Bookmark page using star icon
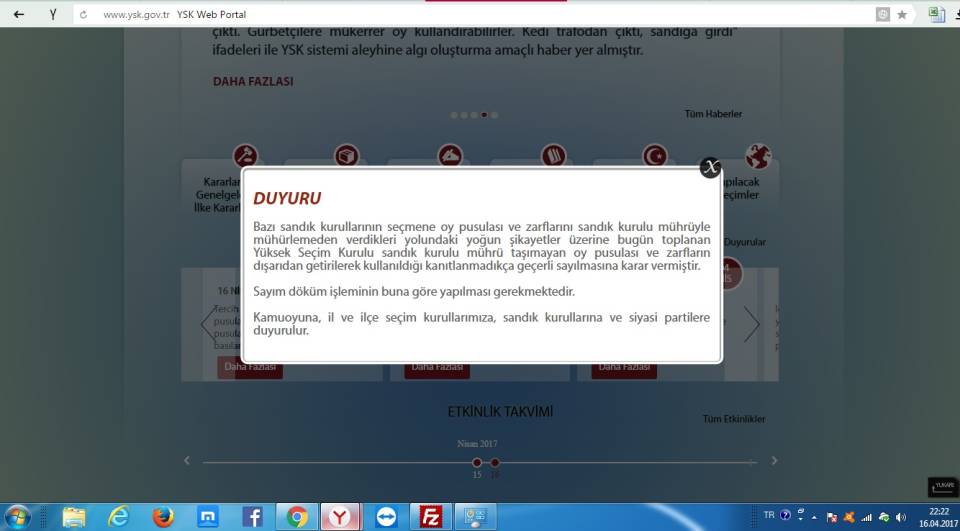Screen dimensions: 960x531 pyautogui.click(x=902, y=15)
